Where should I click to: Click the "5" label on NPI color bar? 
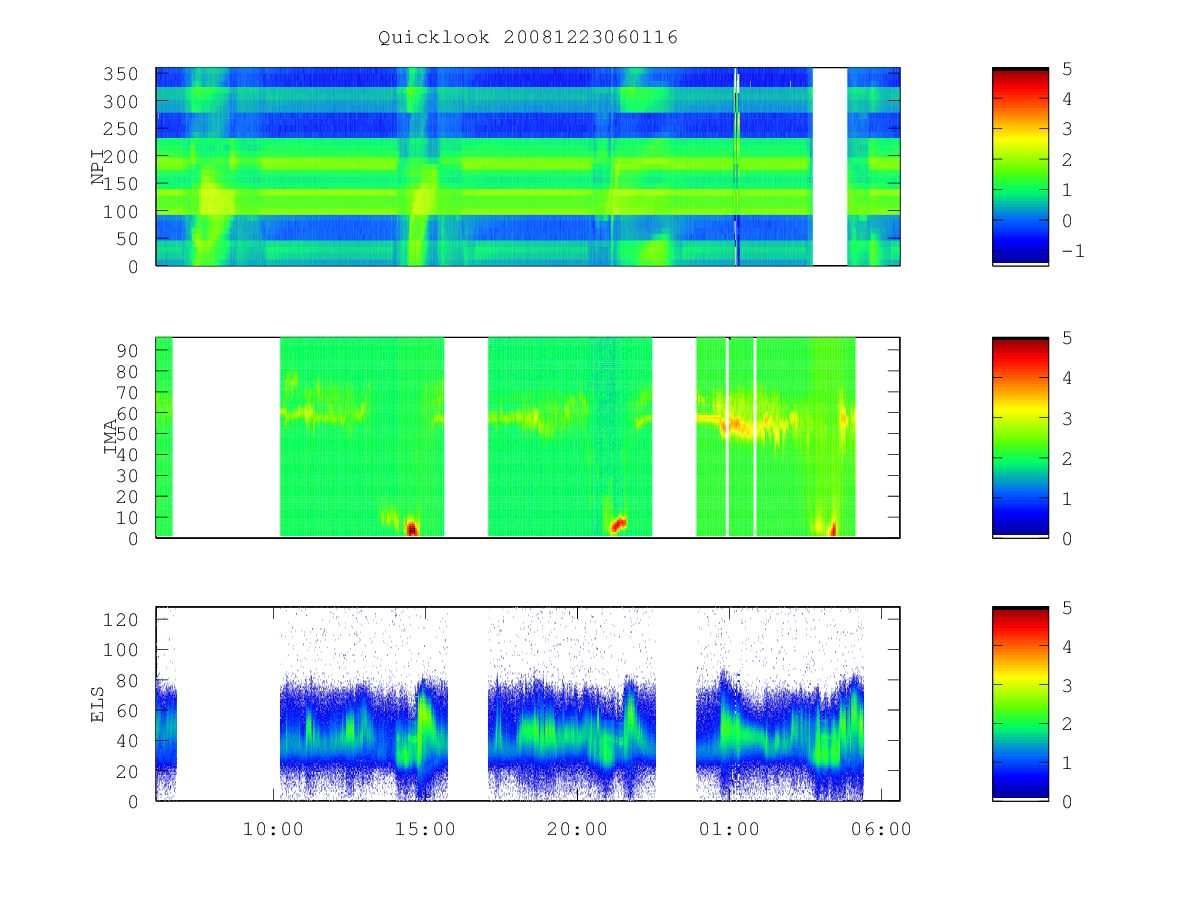point(1066,68)
